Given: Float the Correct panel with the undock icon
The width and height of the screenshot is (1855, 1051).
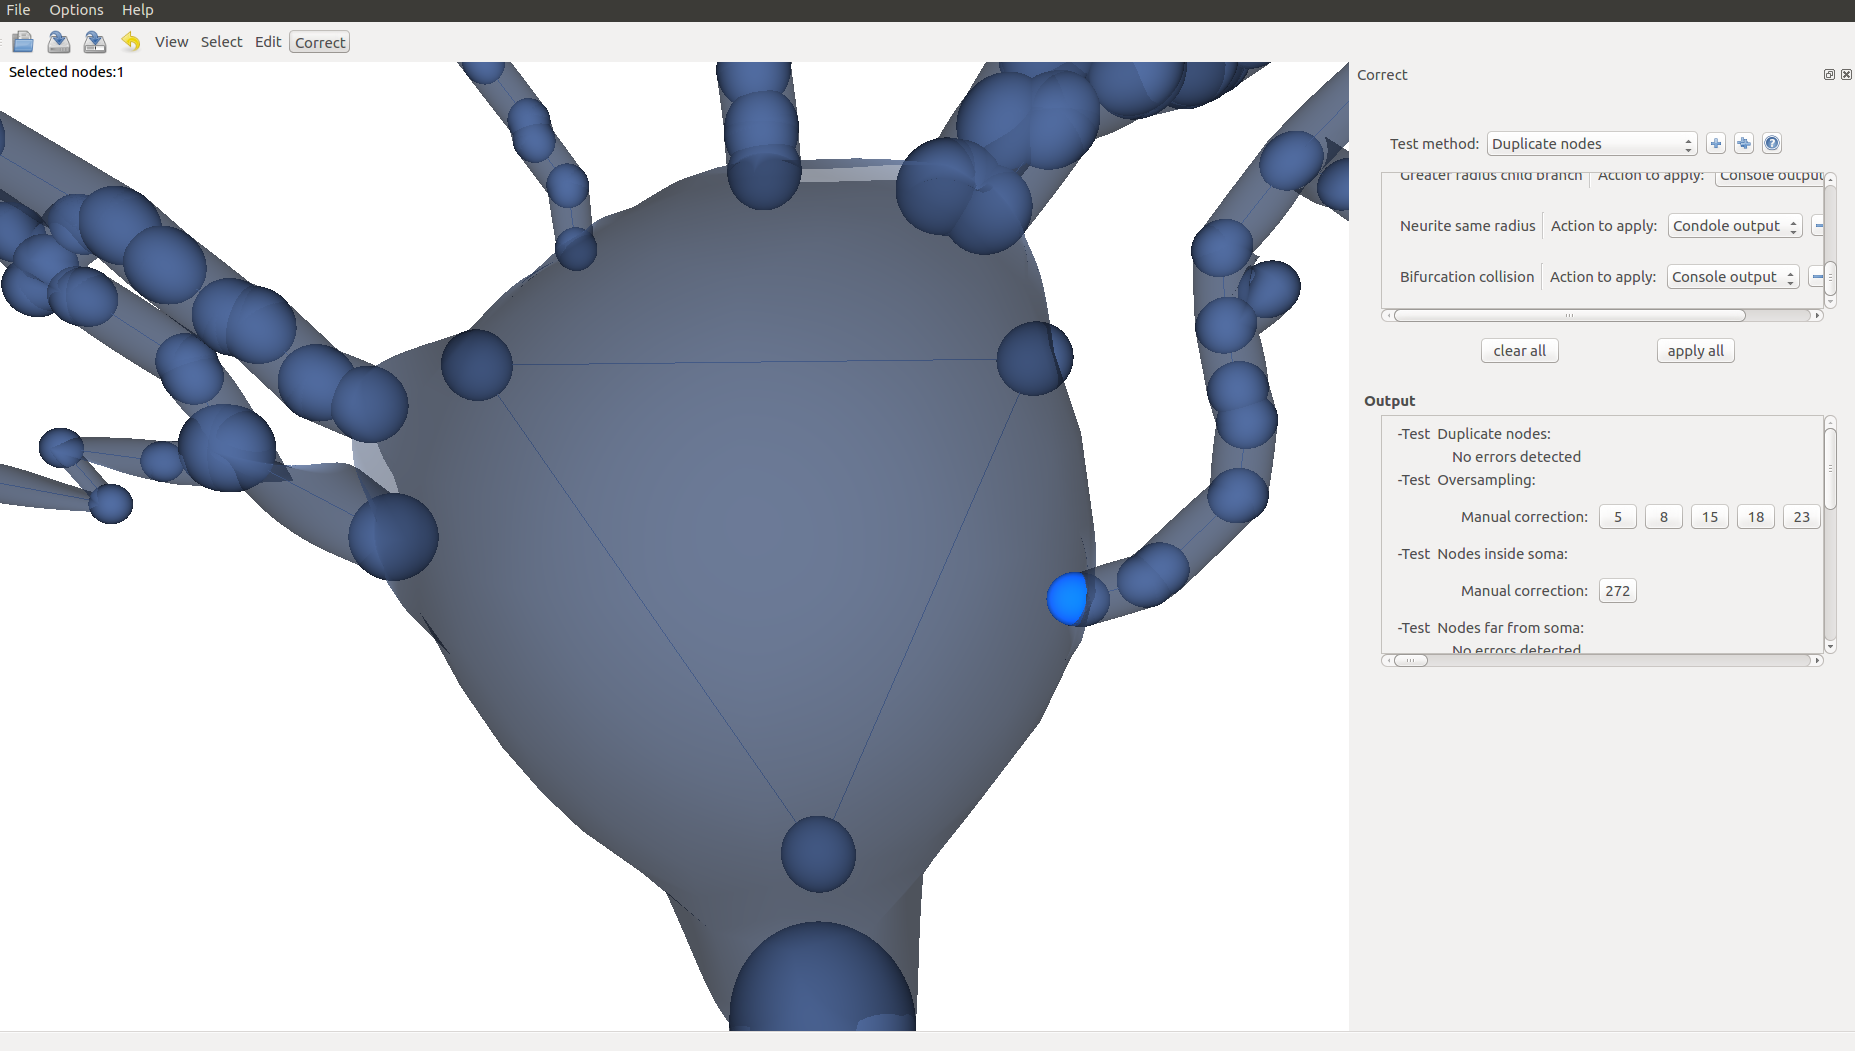Looking at the screenshot, I should click(1829, 75).
